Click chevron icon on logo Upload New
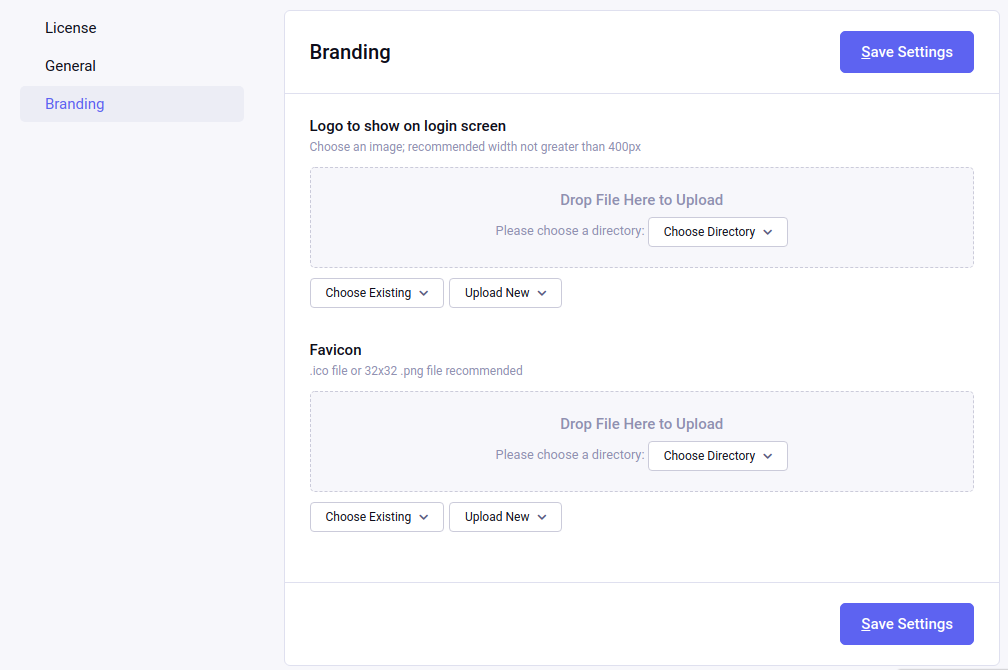The image size is (1008, 670). pos(542,293)
